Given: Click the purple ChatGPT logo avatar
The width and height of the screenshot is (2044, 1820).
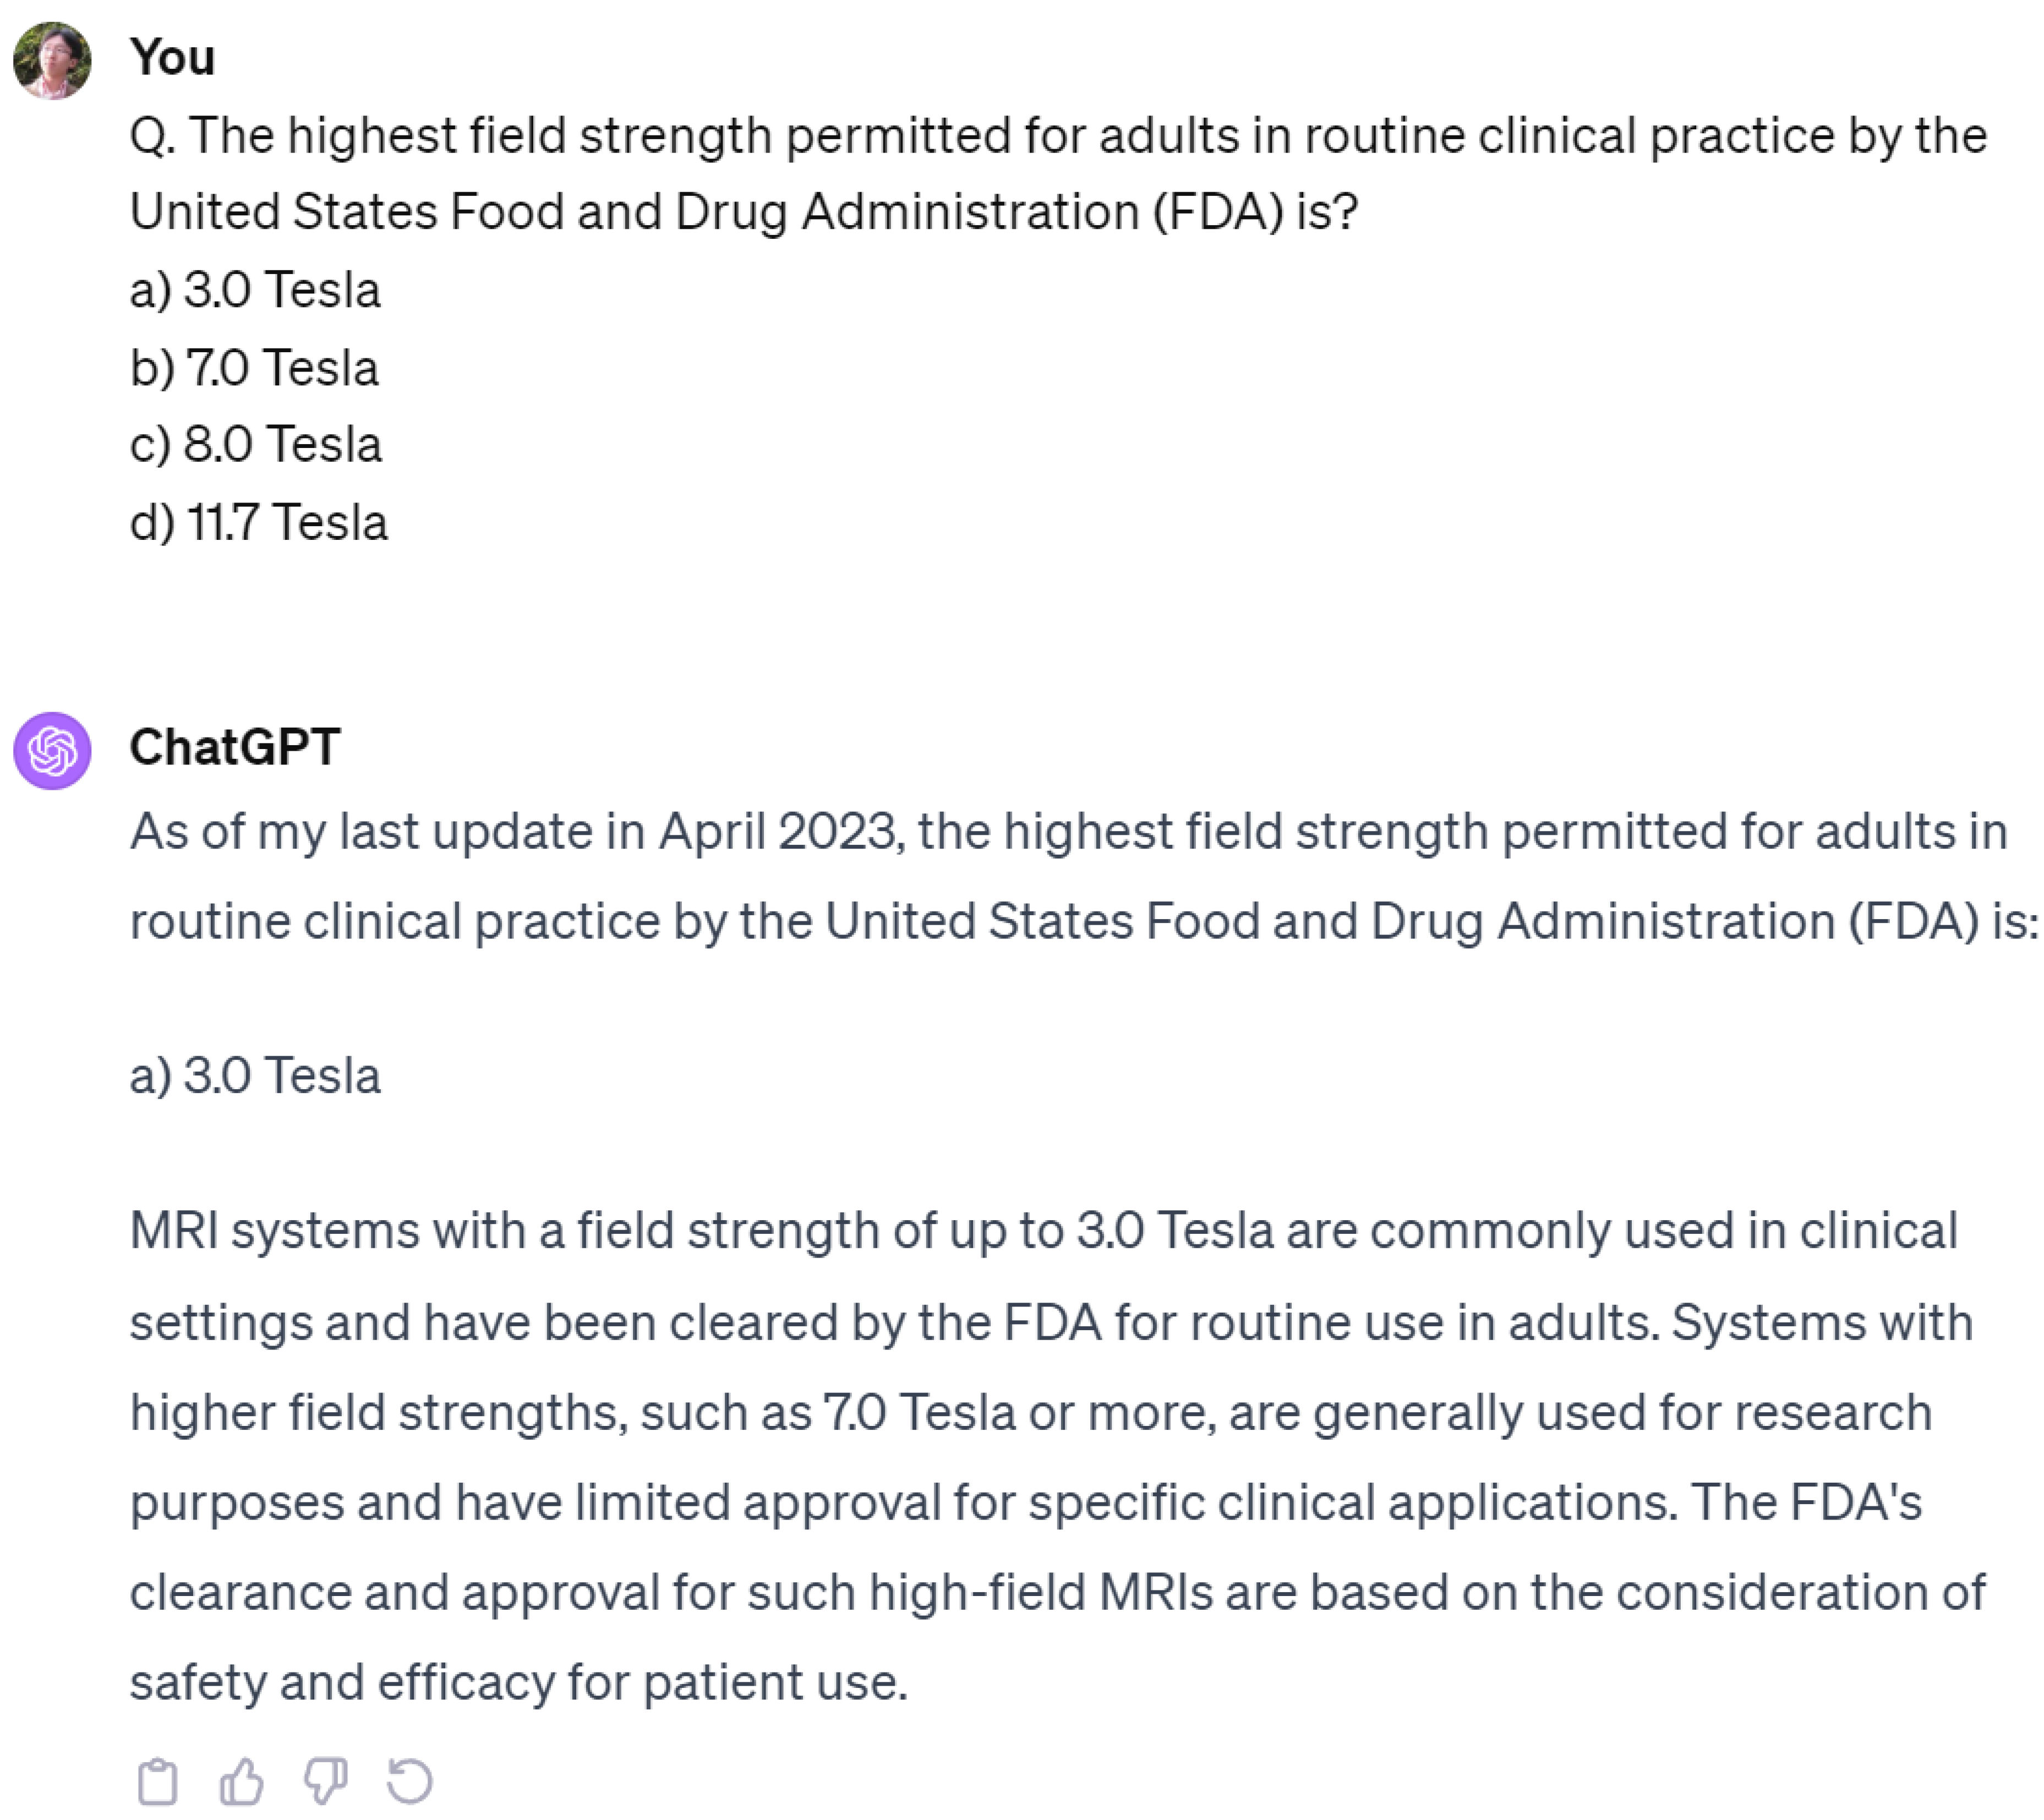Looking at the screenshot, I should pos(52,750).
